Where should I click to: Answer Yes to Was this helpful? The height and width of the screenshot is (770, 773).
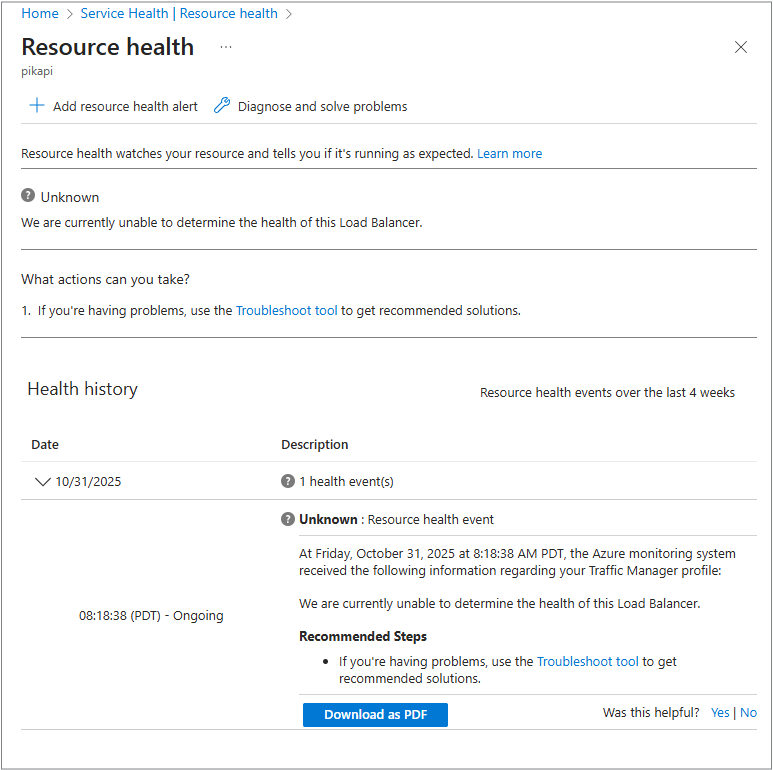(720, 713)
